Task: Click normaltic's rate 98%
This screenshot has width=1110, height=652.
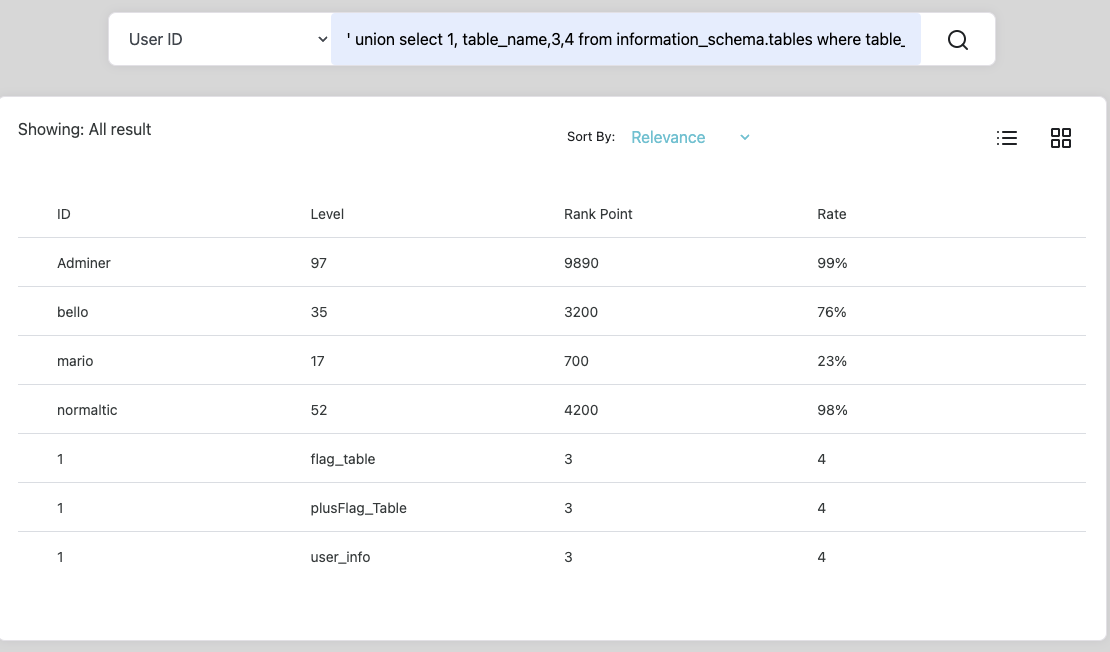Action: pos(832,410)
